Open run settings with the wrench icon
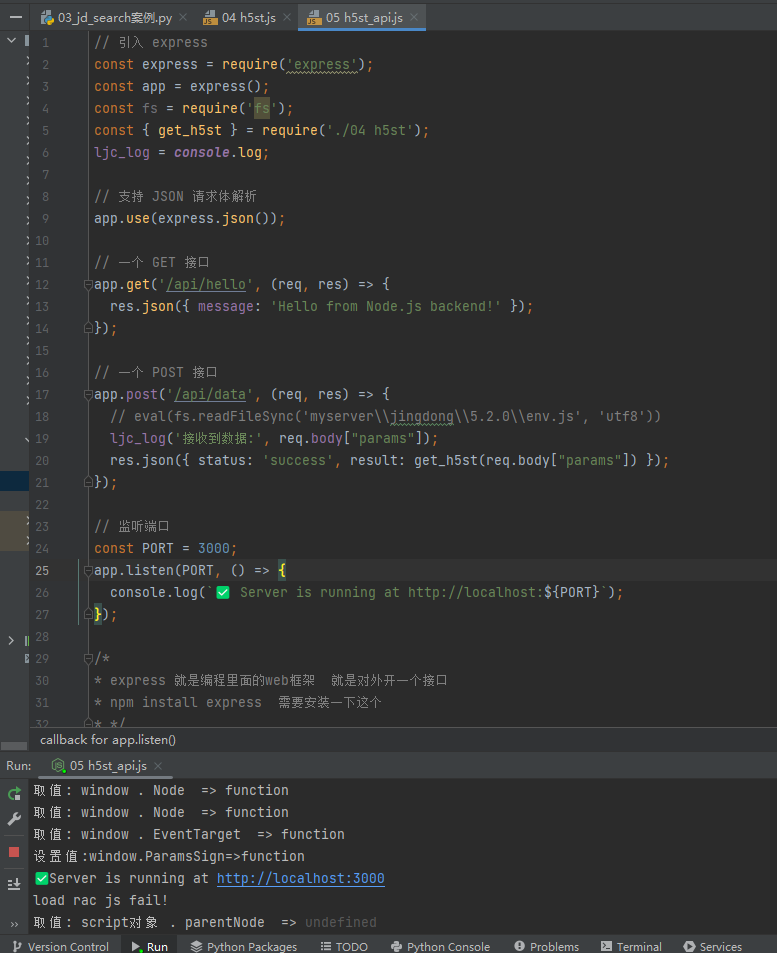Screen dimensions: 777x953 pyautogui.click(x=14, y=819)
